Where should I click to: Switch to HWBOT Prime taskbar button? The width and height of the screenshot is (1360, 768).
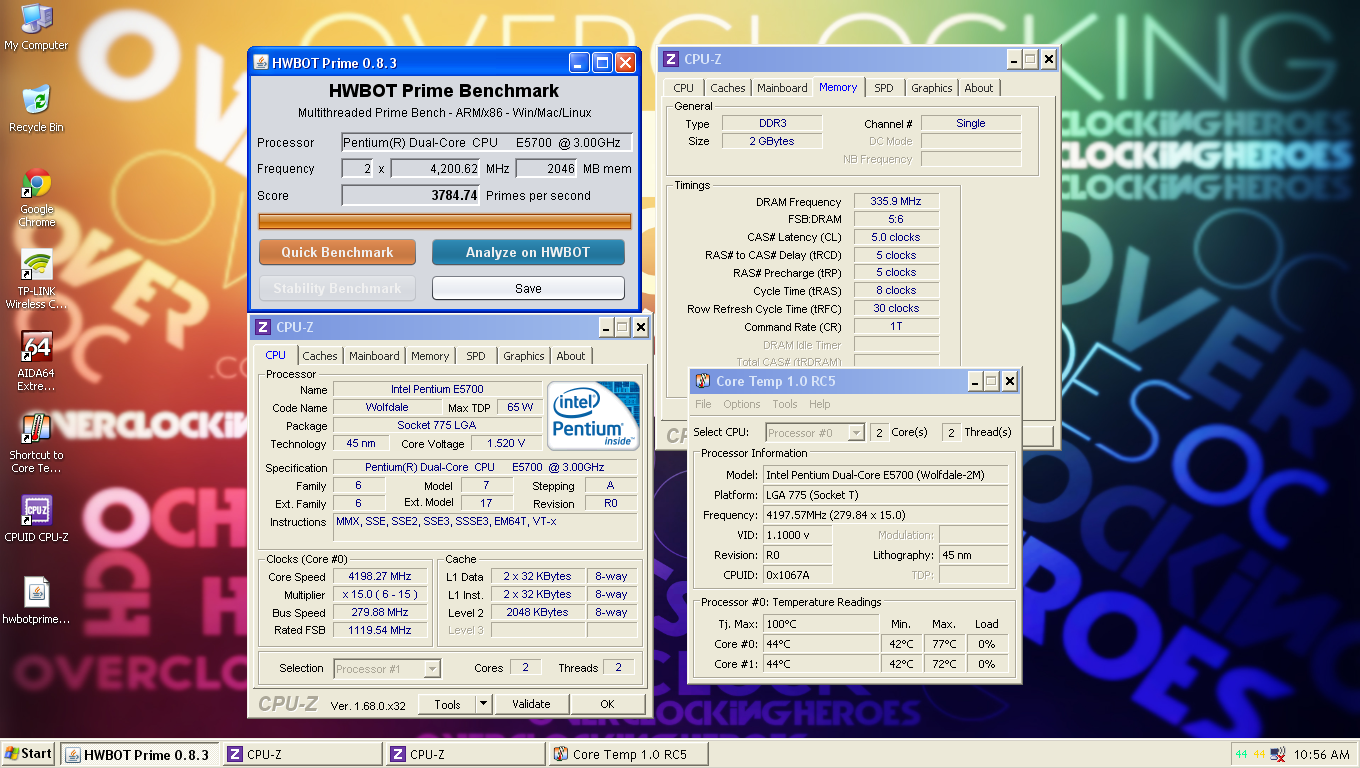coord(139,755)
